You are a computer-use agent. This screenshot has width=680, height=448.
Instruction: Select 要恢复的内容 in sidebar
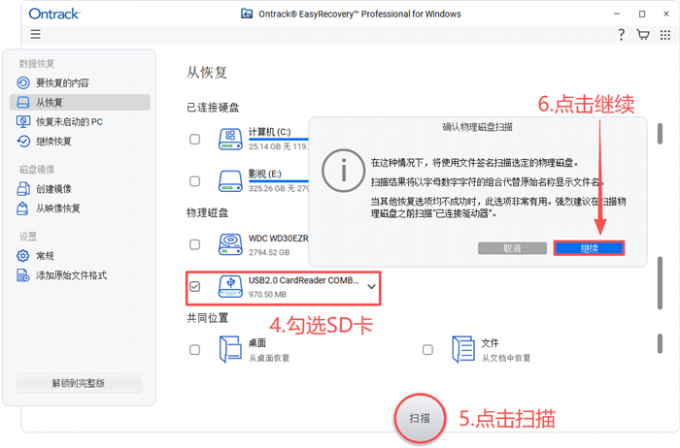pyautogui.click(x=80, y=82)
